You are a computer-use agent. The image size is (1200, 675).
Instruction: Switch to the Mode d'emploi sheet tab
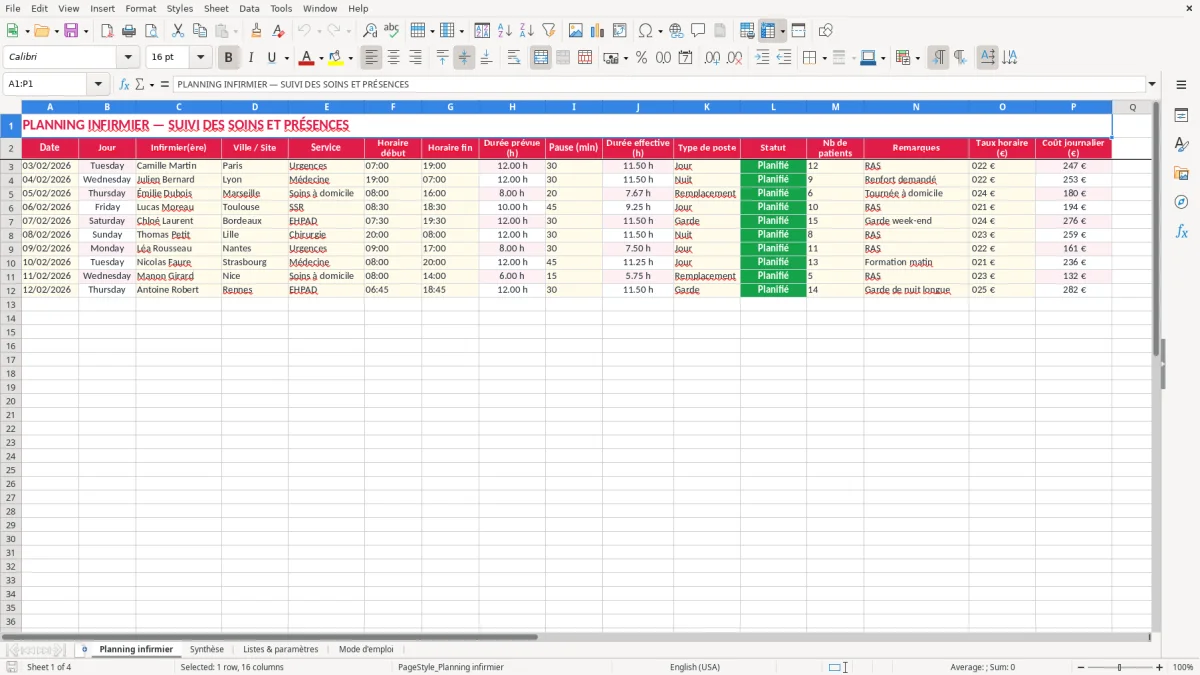(366, 649)
